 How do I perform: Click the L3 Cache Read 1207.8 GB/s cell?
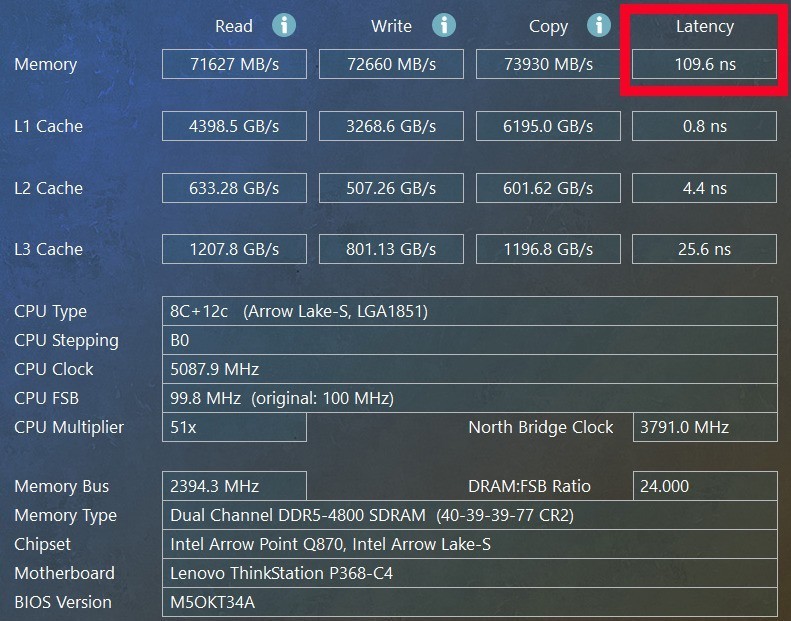(x=234, y=249)
